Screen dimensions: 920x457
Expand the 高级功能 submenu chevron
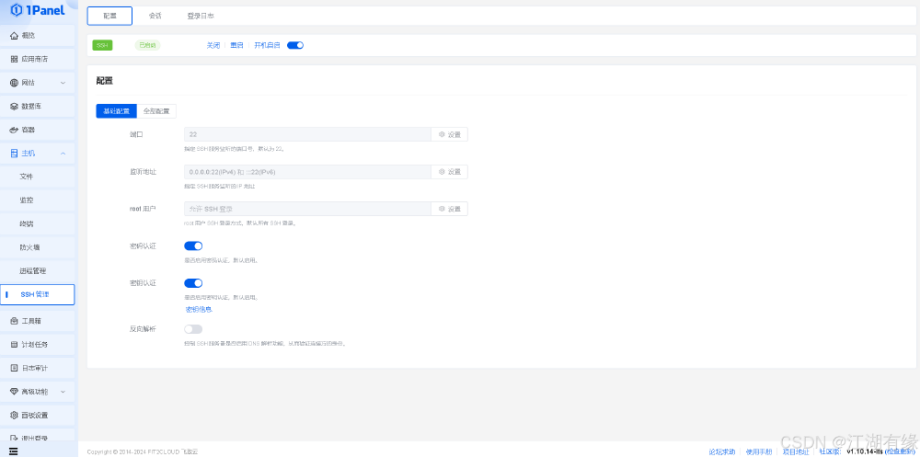tap(63, 391)
